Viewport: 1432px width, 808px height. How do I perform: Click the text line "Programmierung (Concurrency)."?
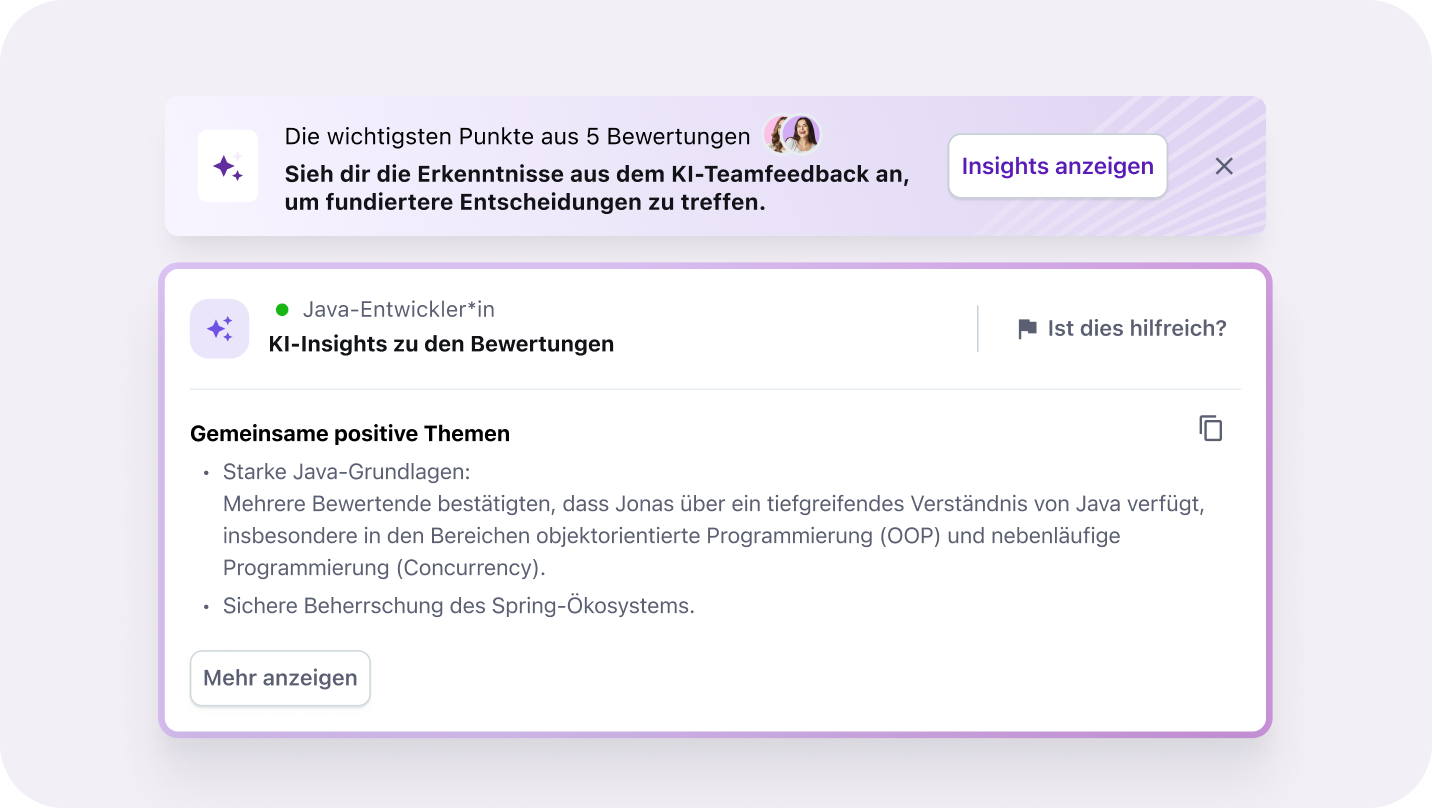click(383, 568)
